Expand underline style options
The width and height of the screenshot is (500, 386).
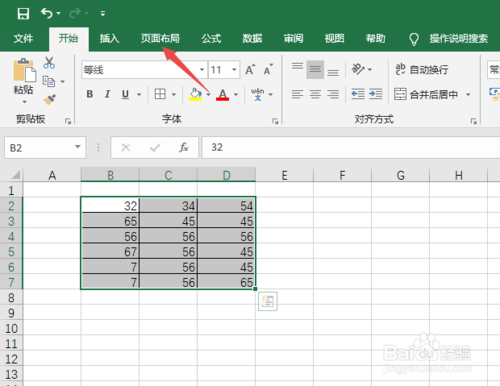point(139,95)
